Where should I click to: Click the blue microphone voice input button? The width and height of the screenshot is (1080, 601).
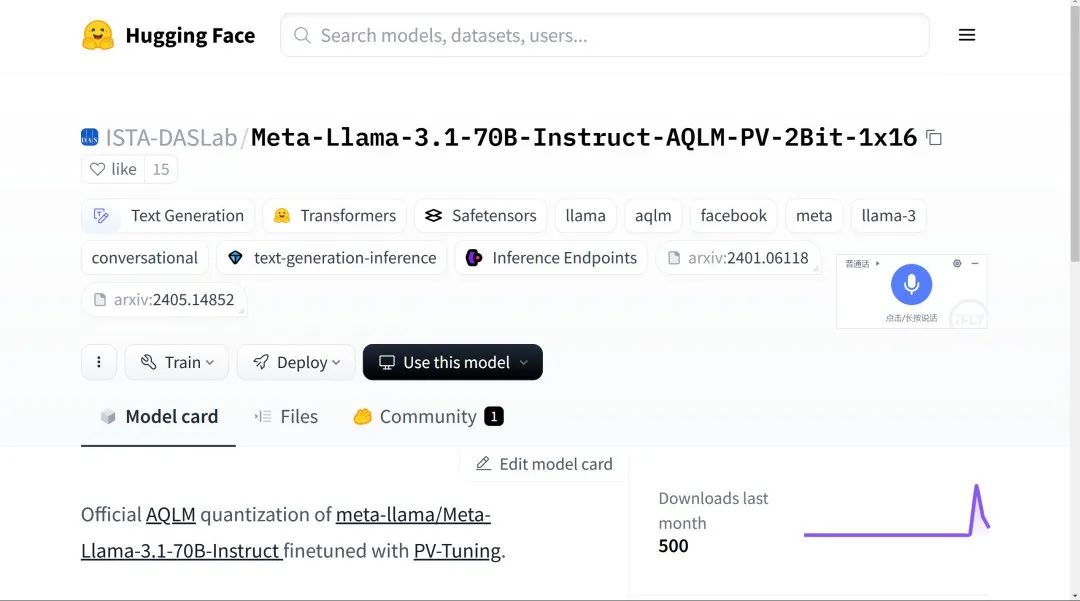pos(911,284)
